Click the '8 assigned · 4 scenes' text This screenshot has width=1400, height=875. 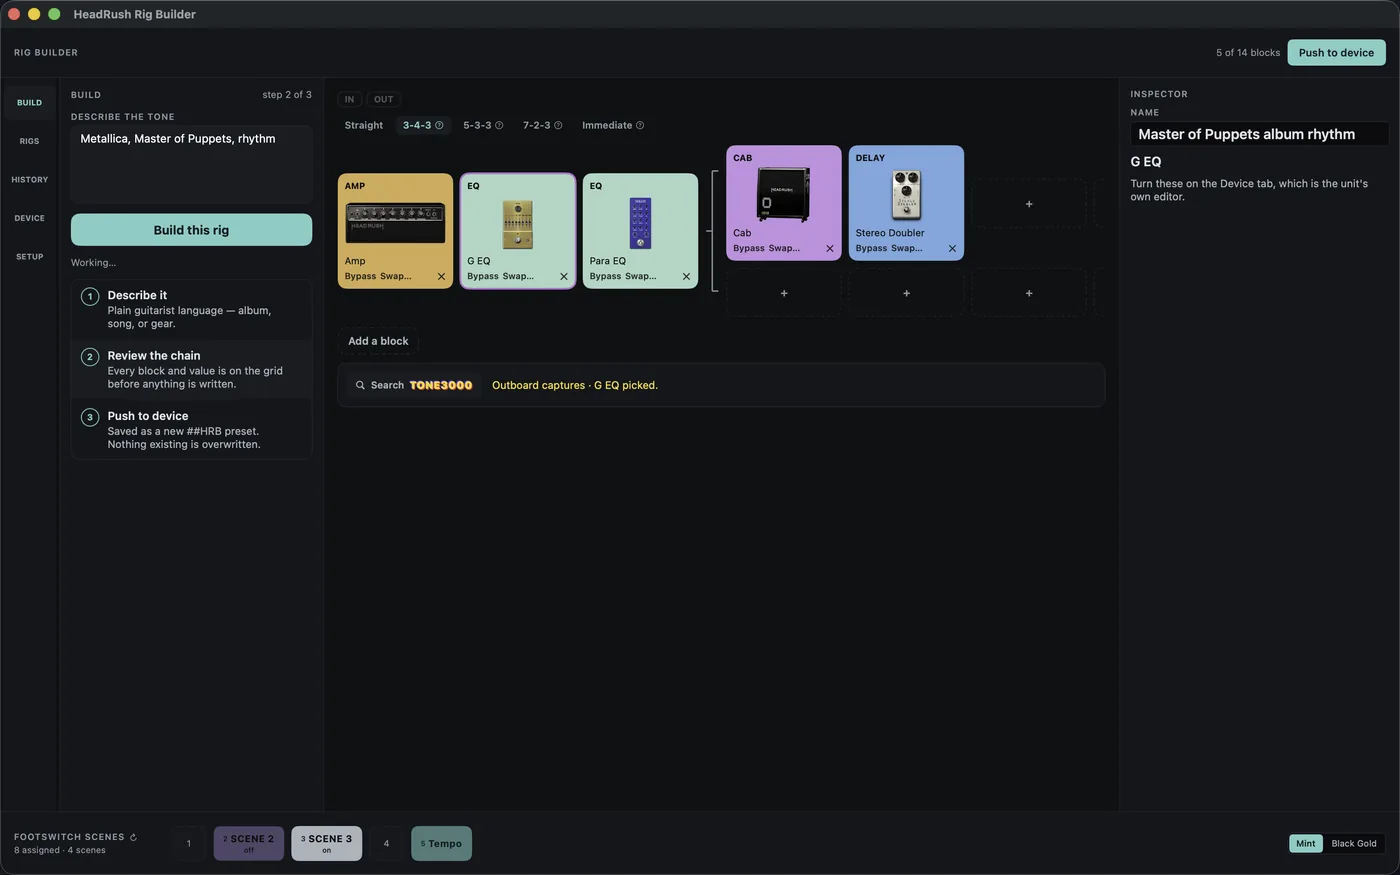pos(60,850)
